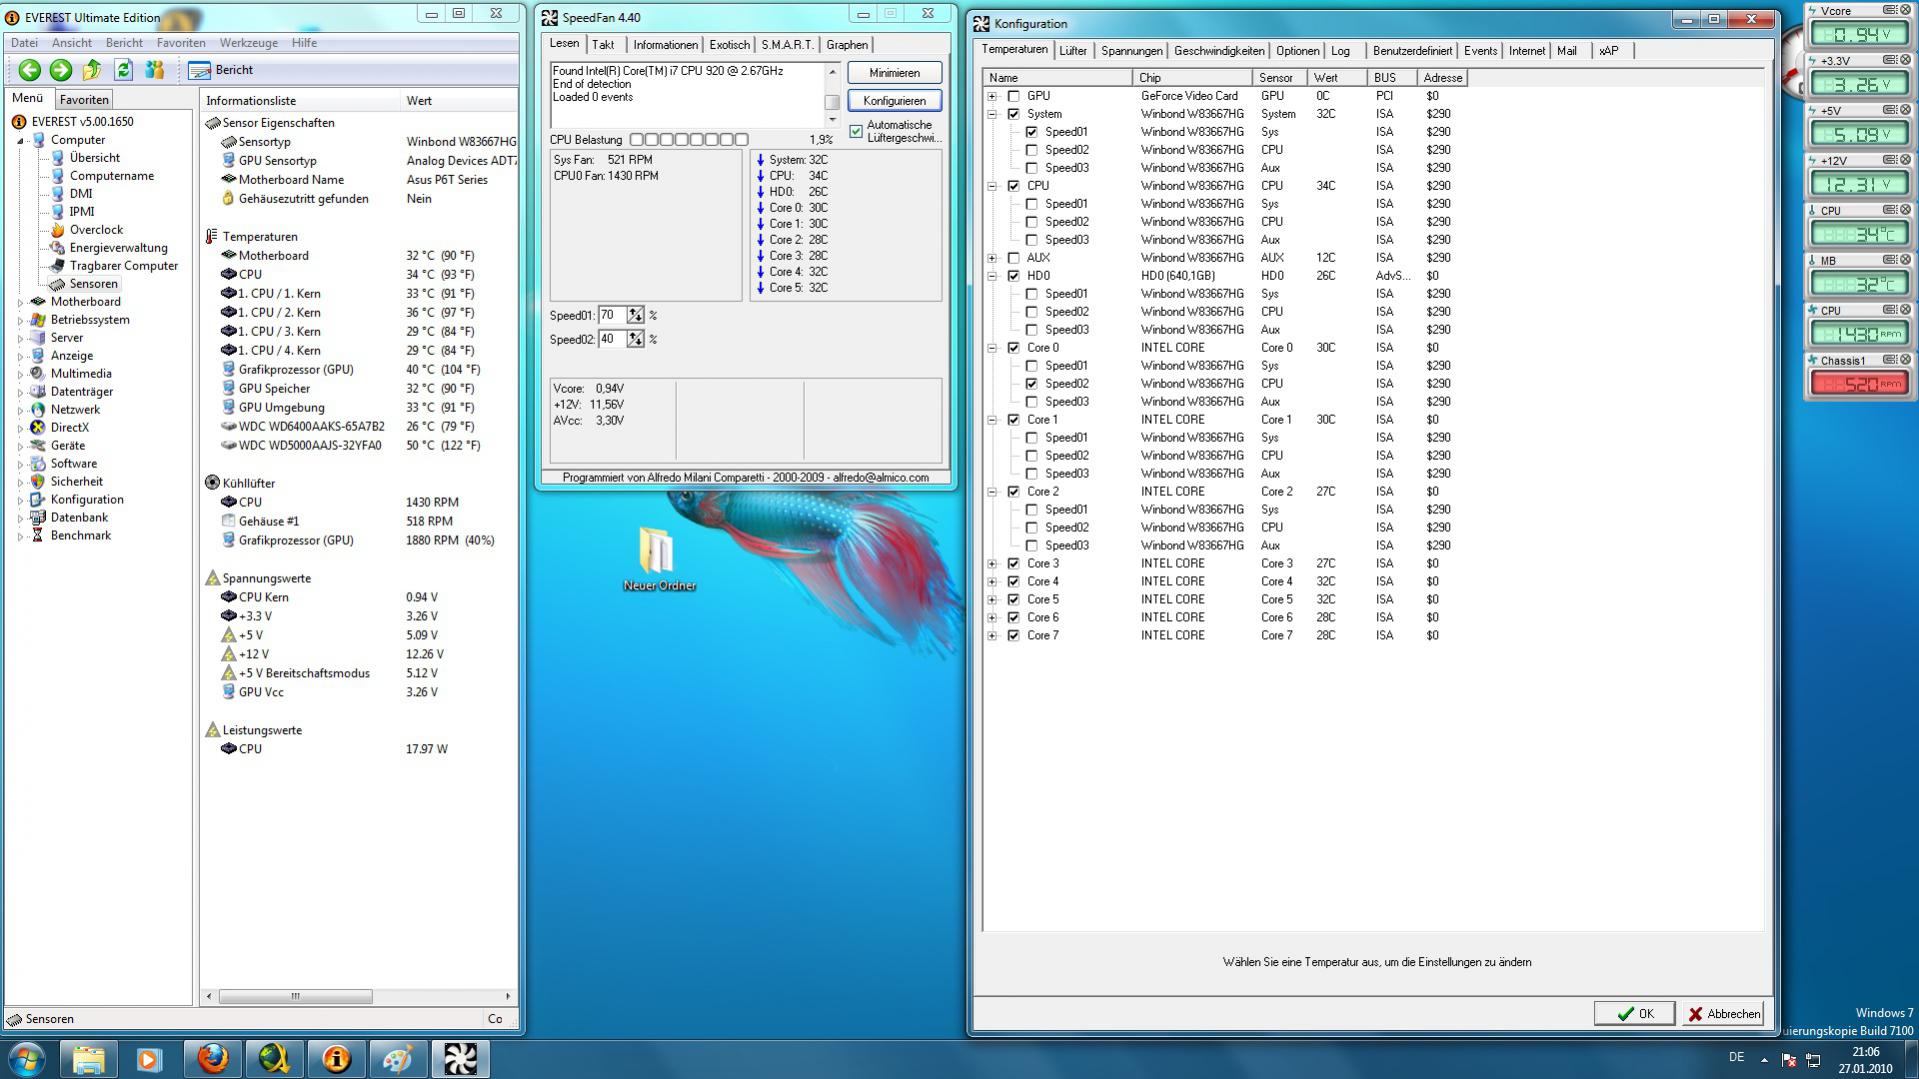Click the green back arrow in EVEREST toolbar

29,70
